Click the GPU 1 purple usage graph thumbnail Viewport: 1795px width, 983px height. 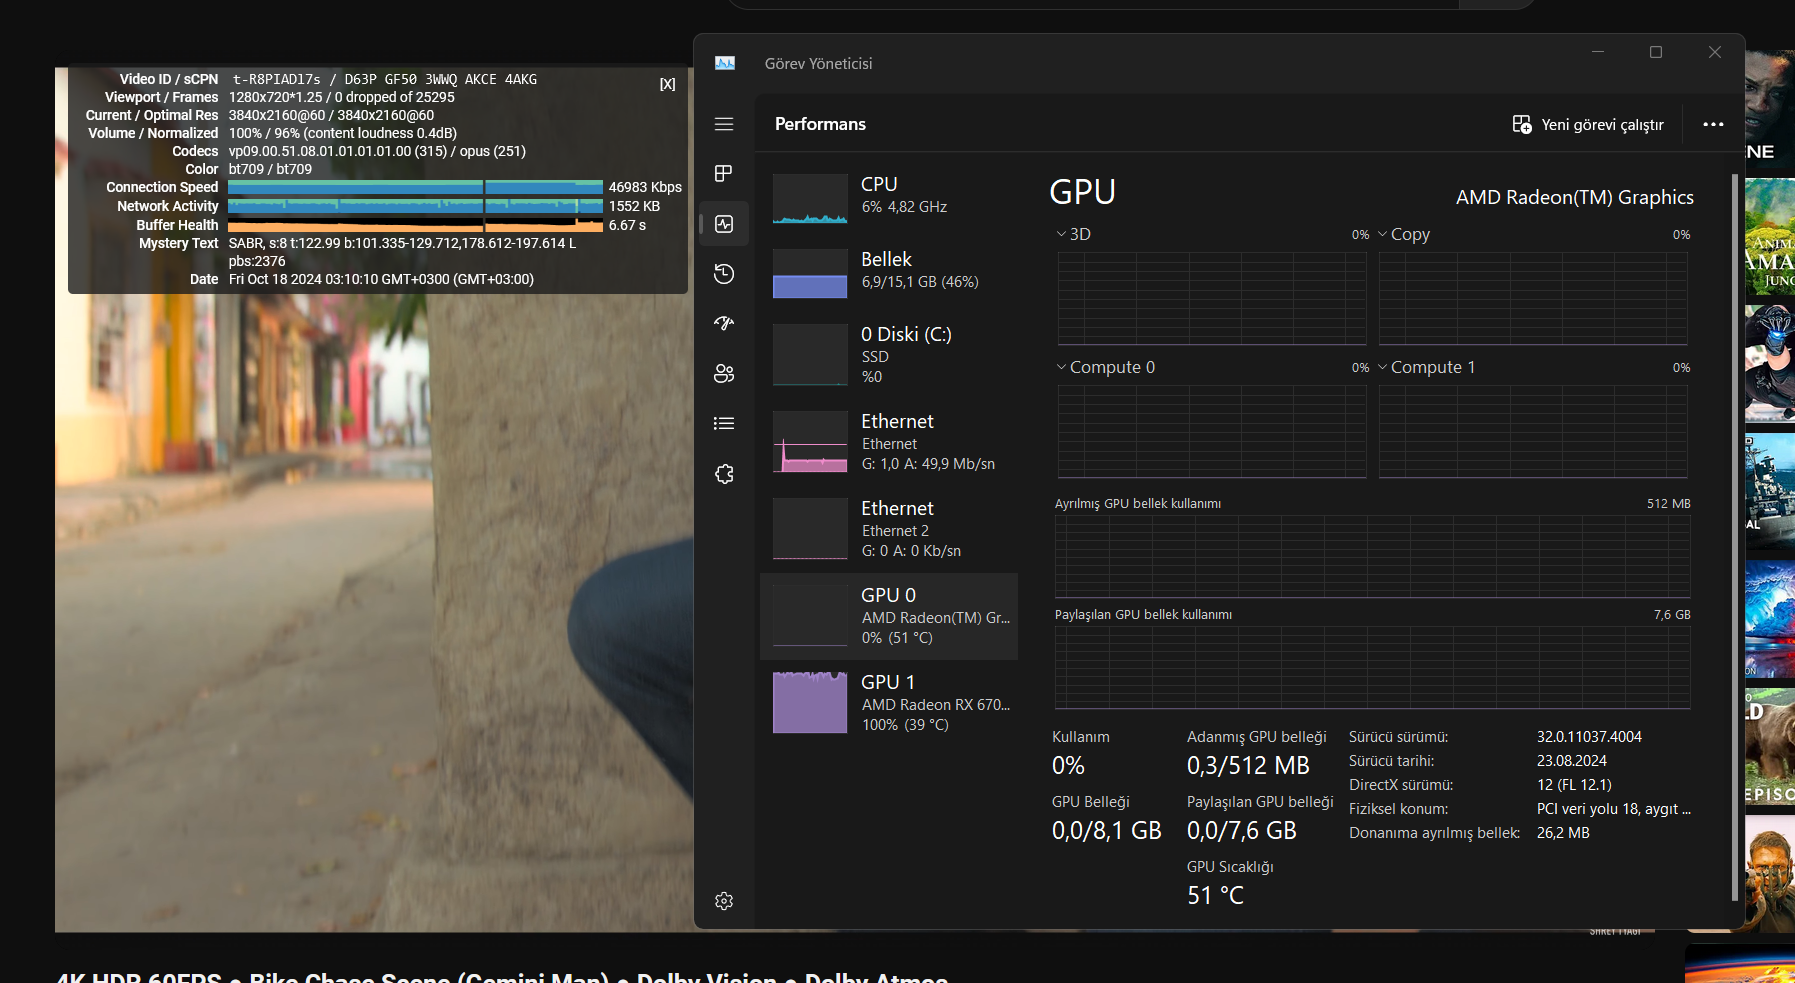pos(810,702)
